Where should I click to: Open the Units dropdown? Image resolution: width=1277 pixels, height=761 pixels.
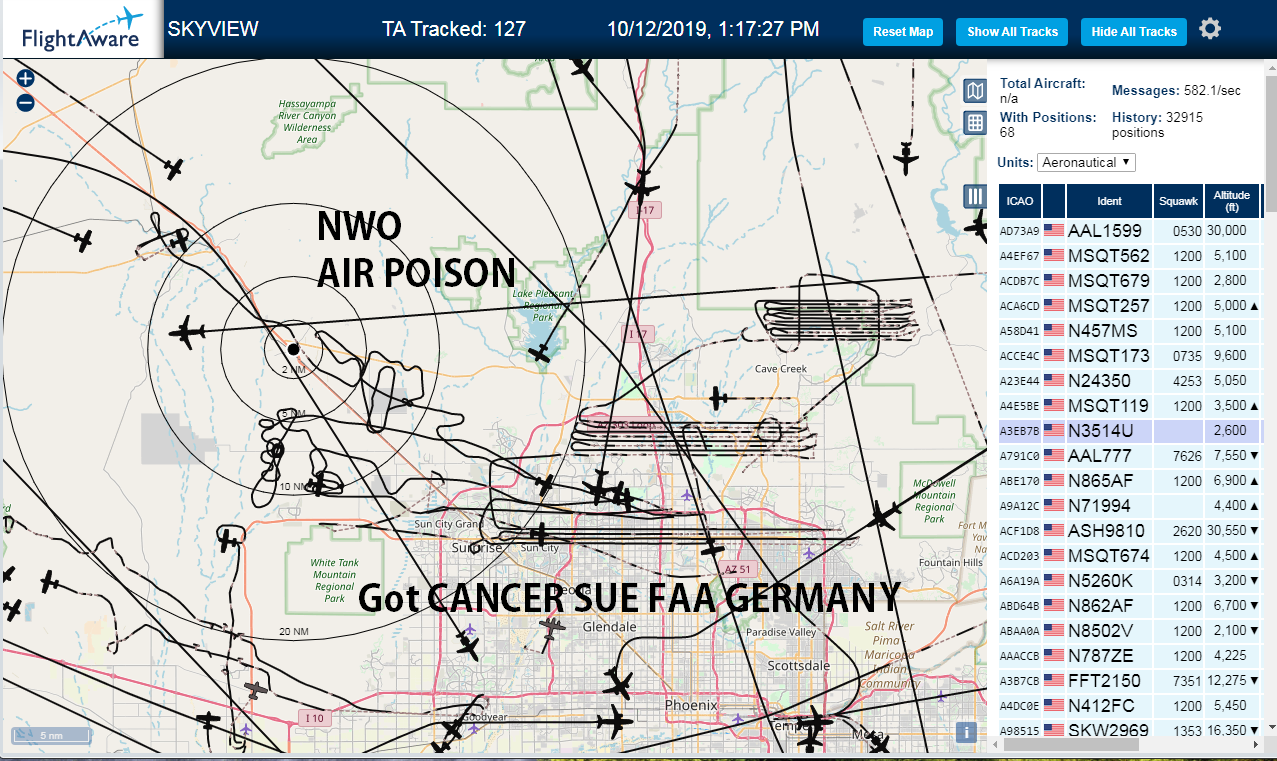[1086, 162]
